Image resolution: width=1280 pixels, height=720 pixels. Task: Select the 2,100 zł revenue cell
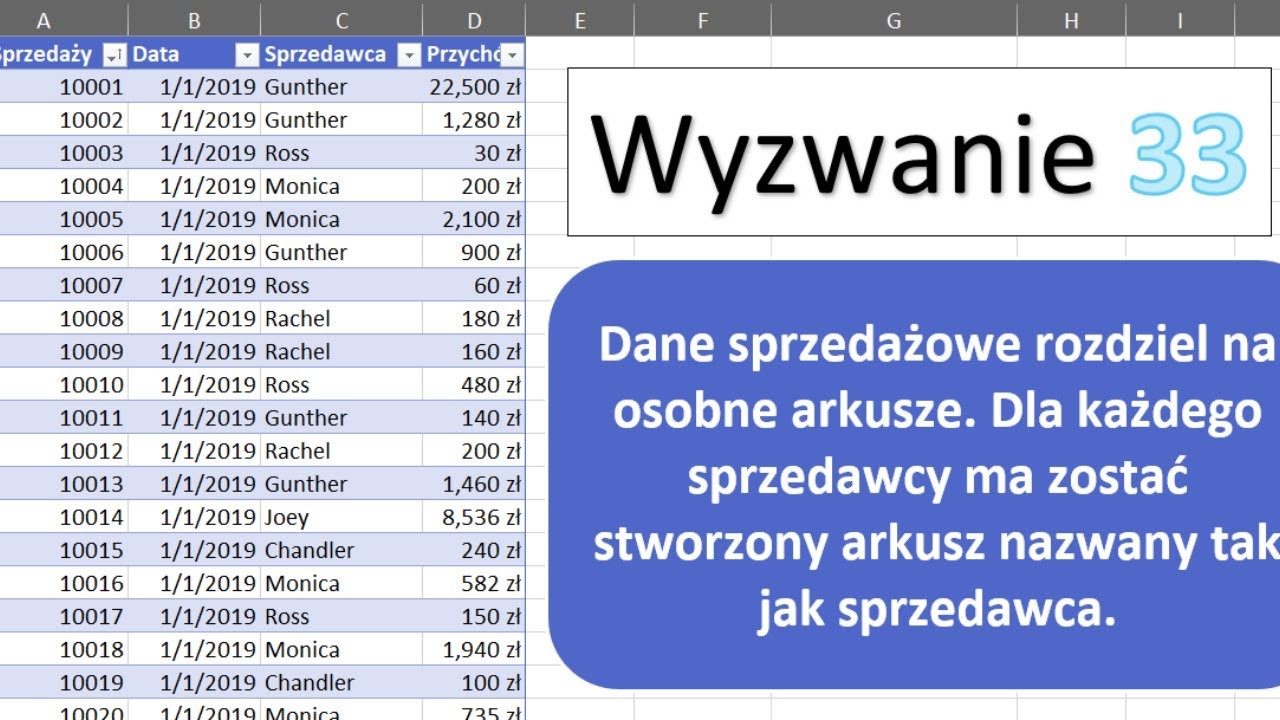click(x=474, y=219)
